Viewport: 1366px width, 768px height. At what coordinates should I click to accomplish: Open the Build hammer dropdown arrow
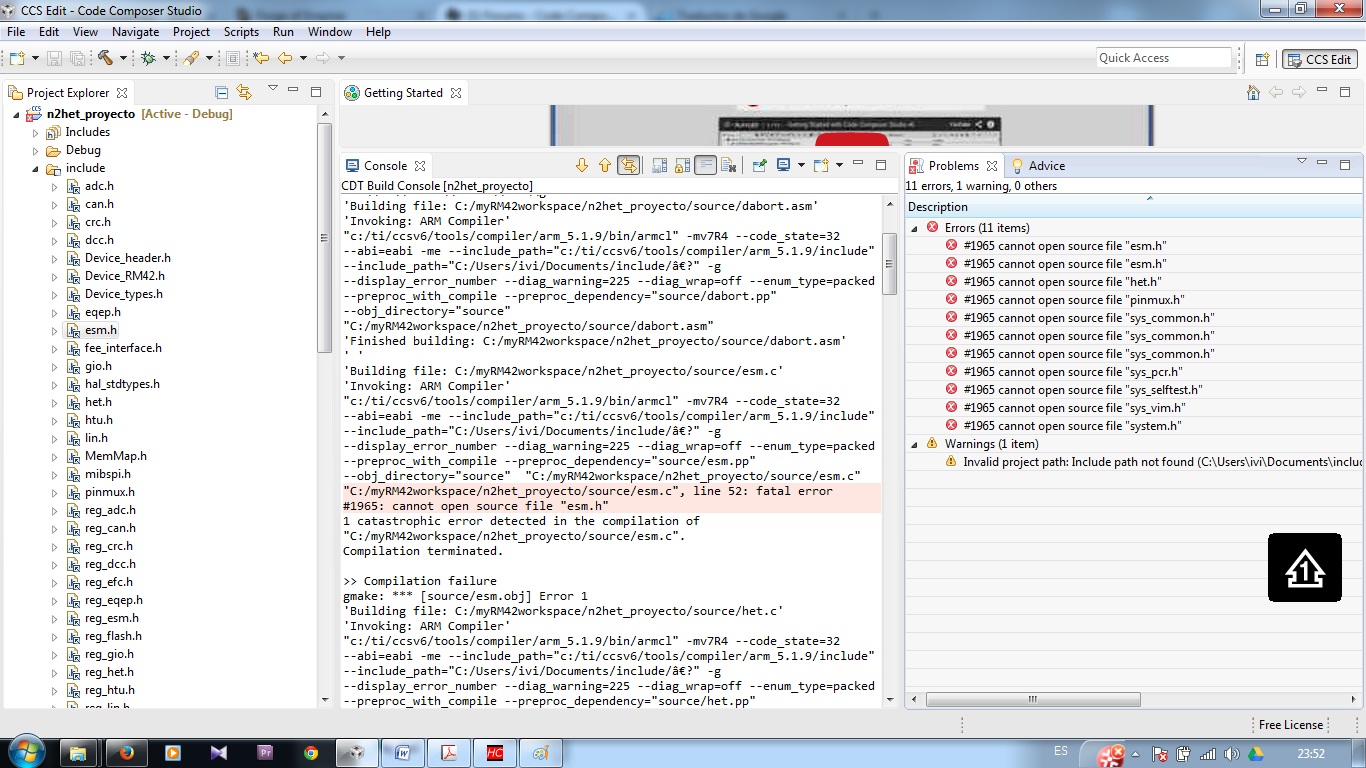click(123, 58)
